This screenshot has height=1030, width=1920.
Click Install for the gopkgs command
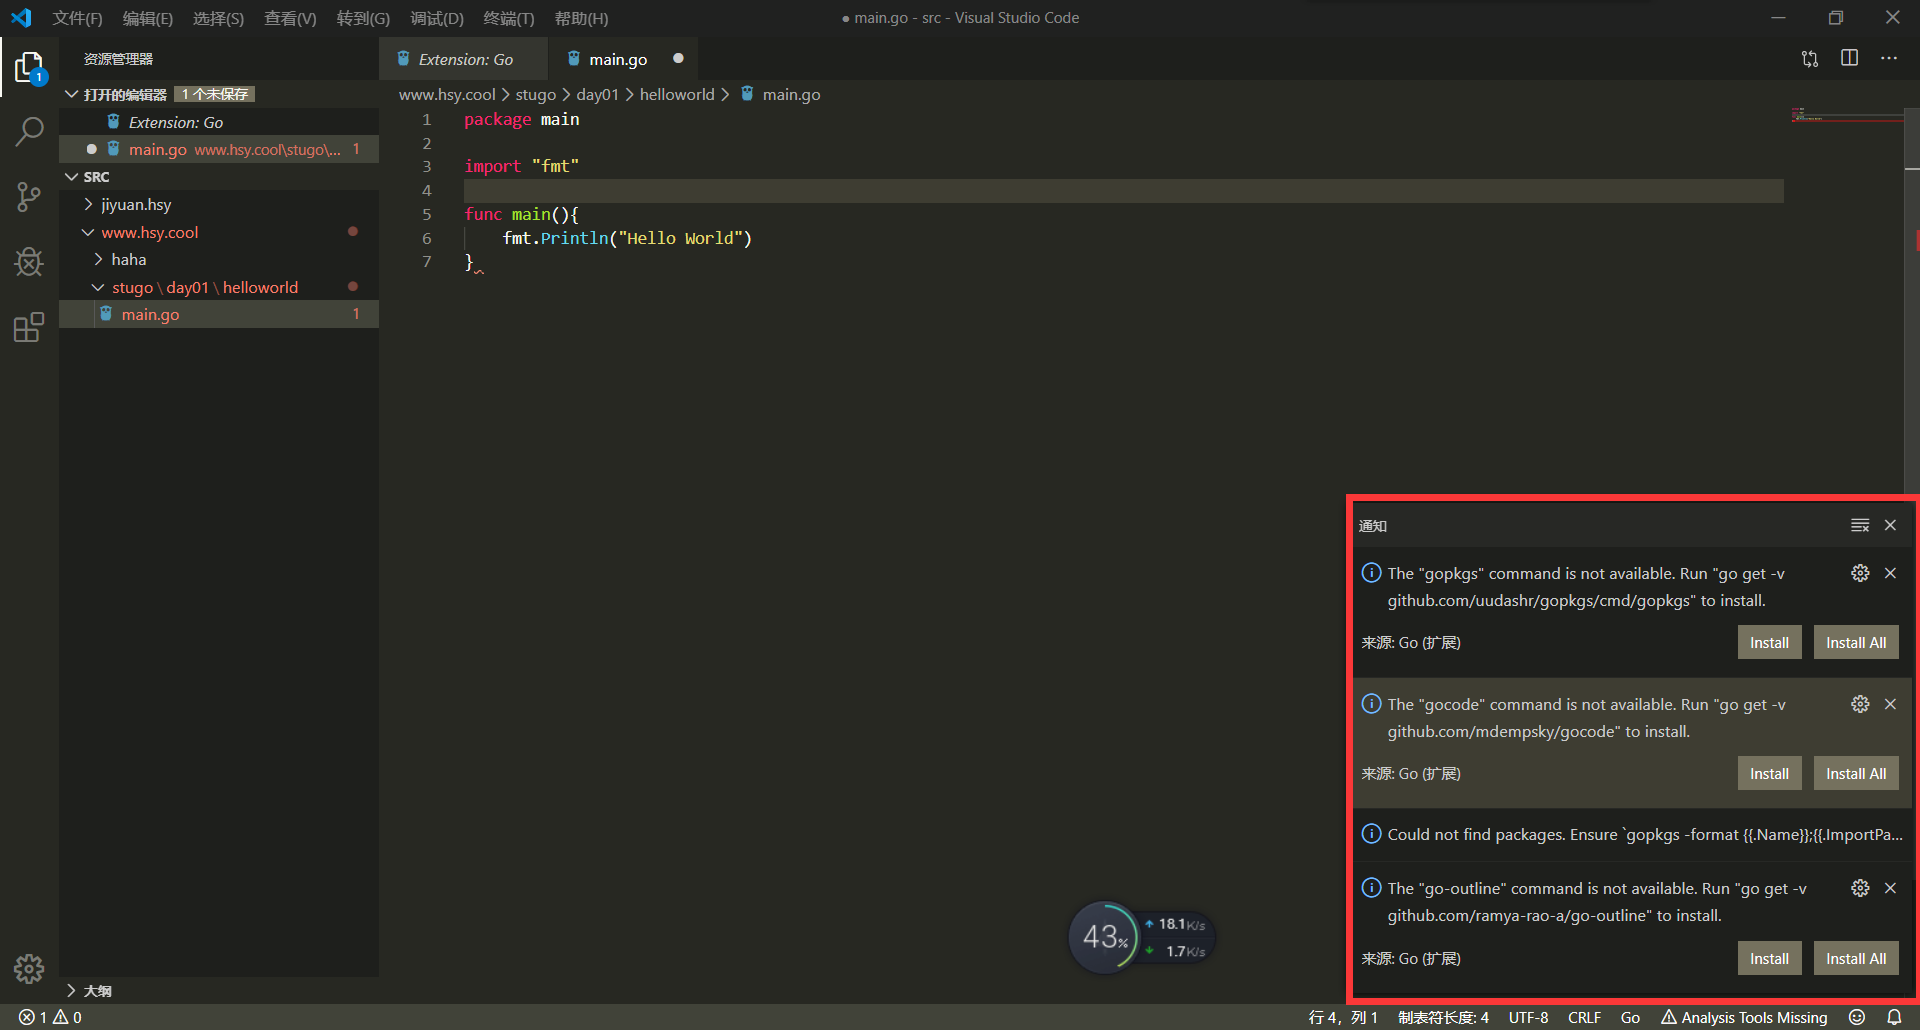(x=1769, y=643)
